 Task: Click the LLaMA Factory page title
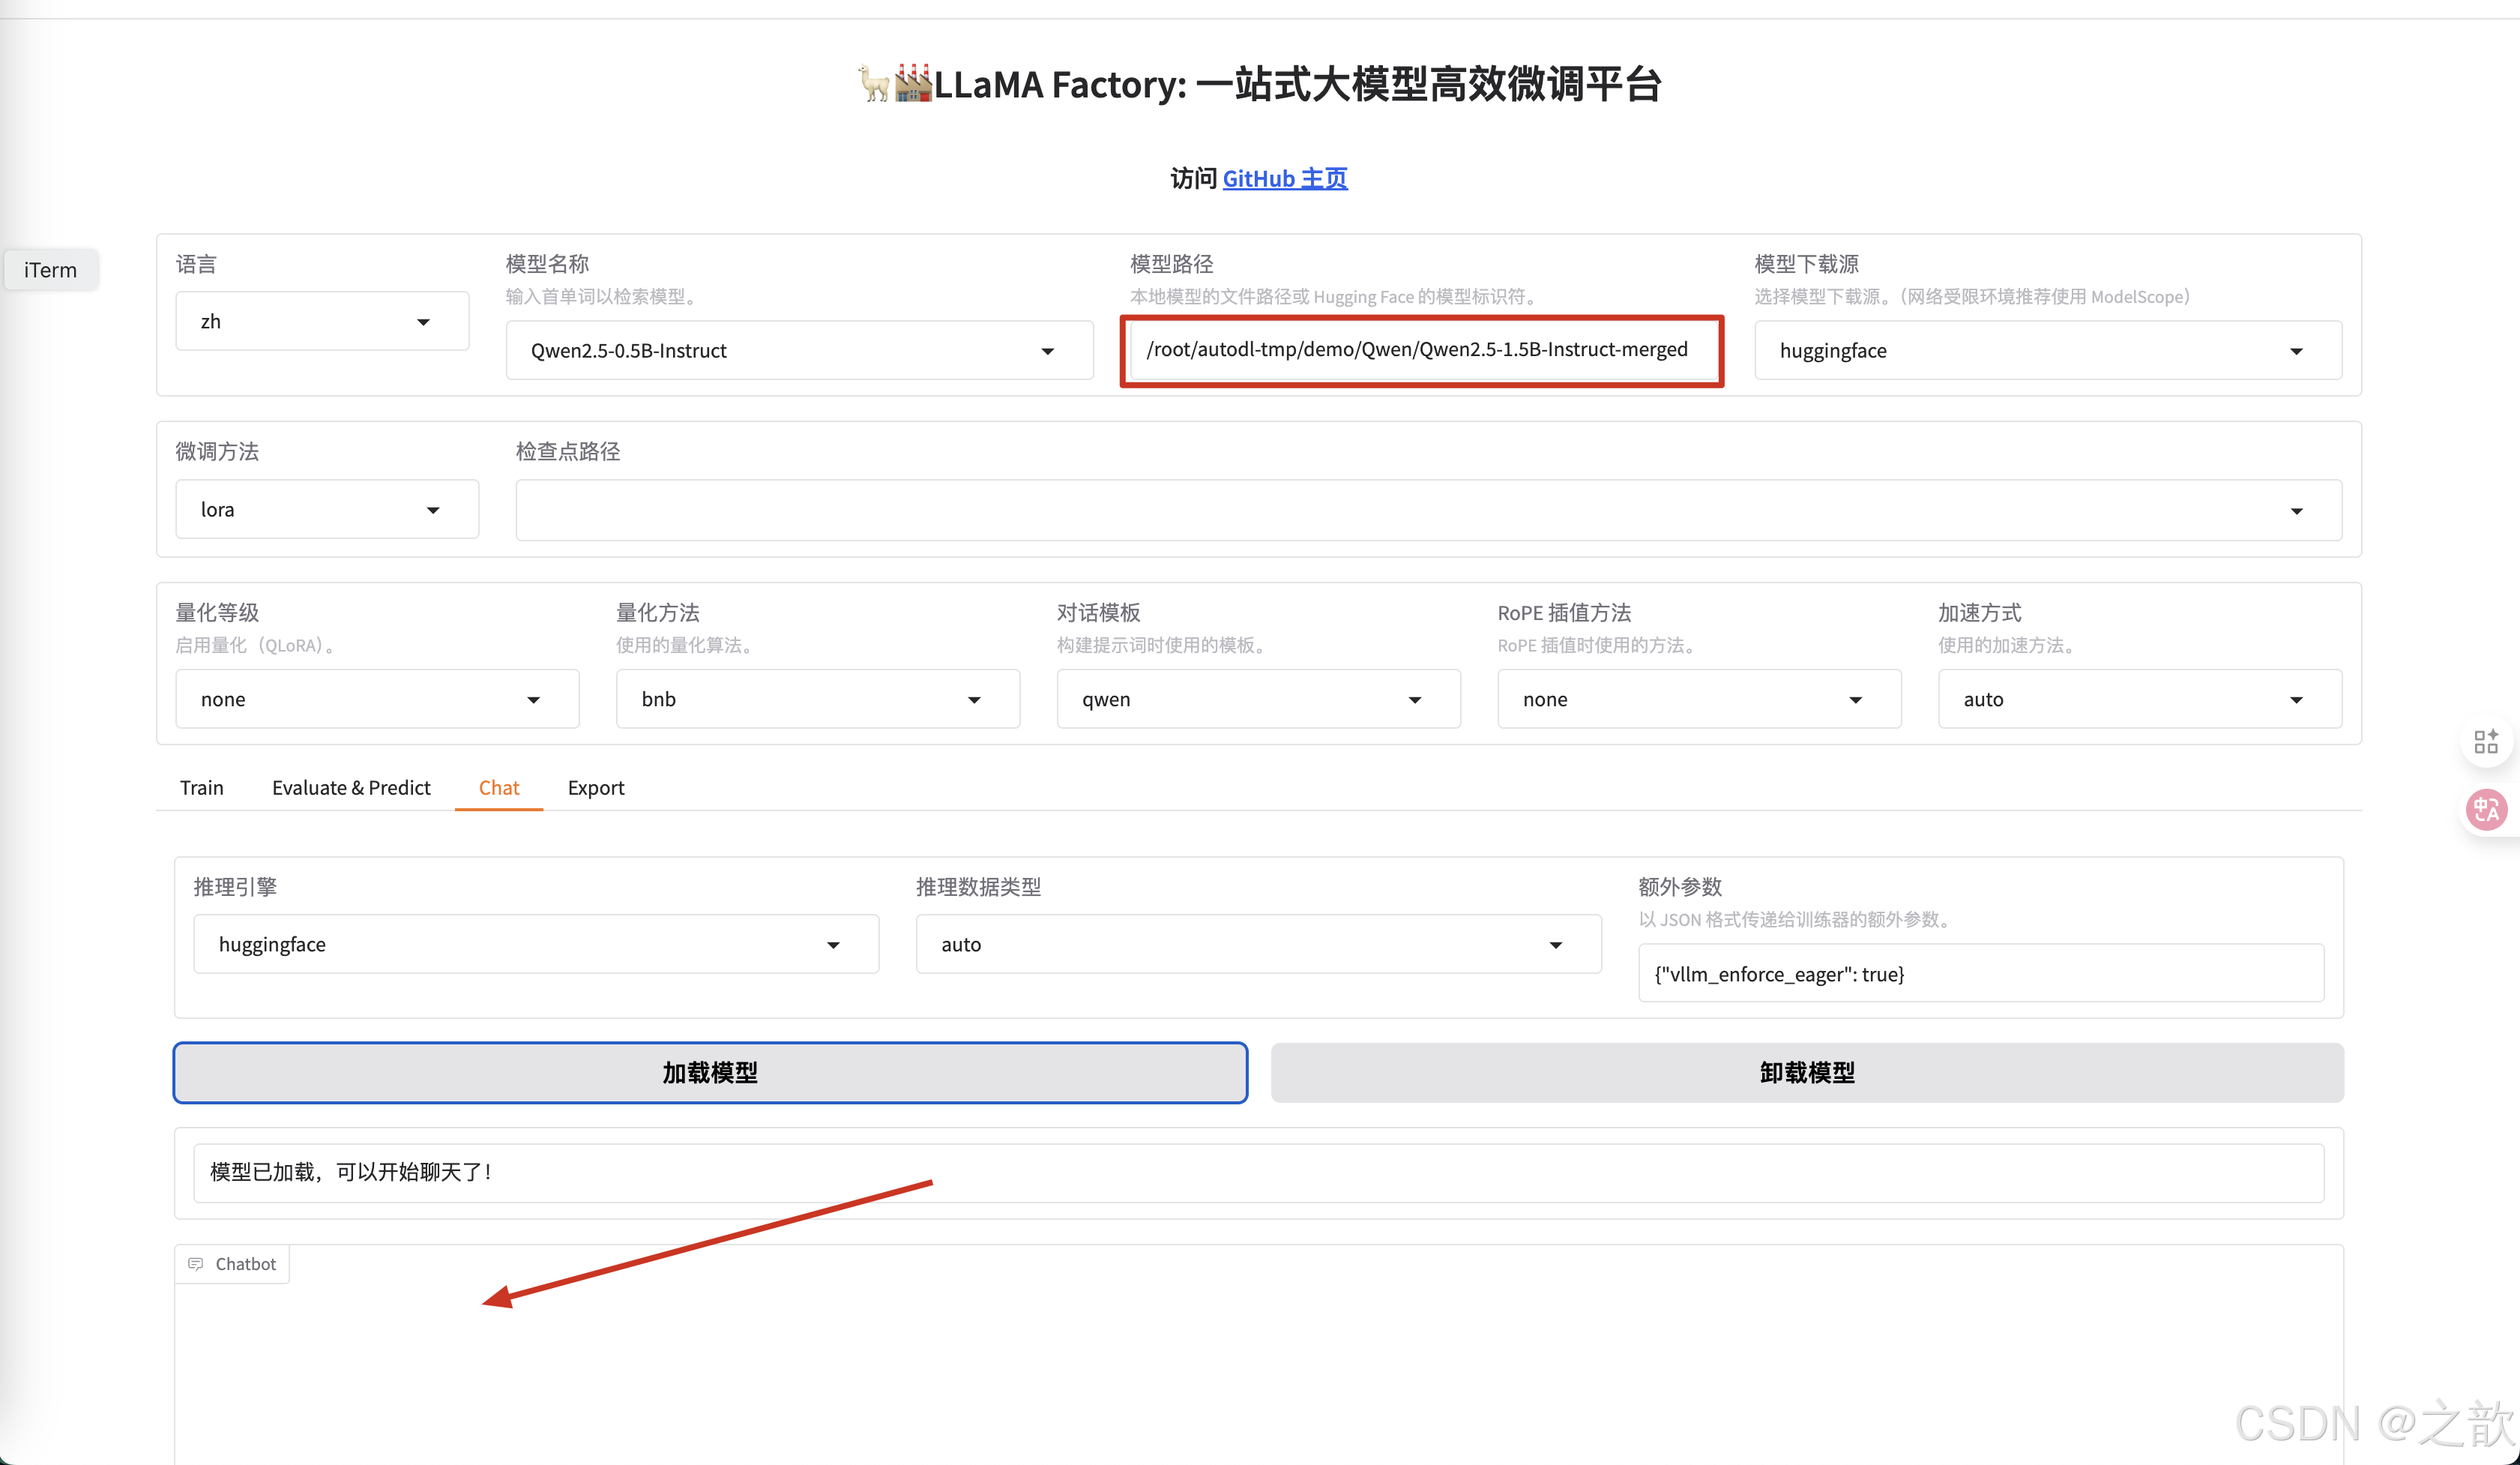[1260, 84]
